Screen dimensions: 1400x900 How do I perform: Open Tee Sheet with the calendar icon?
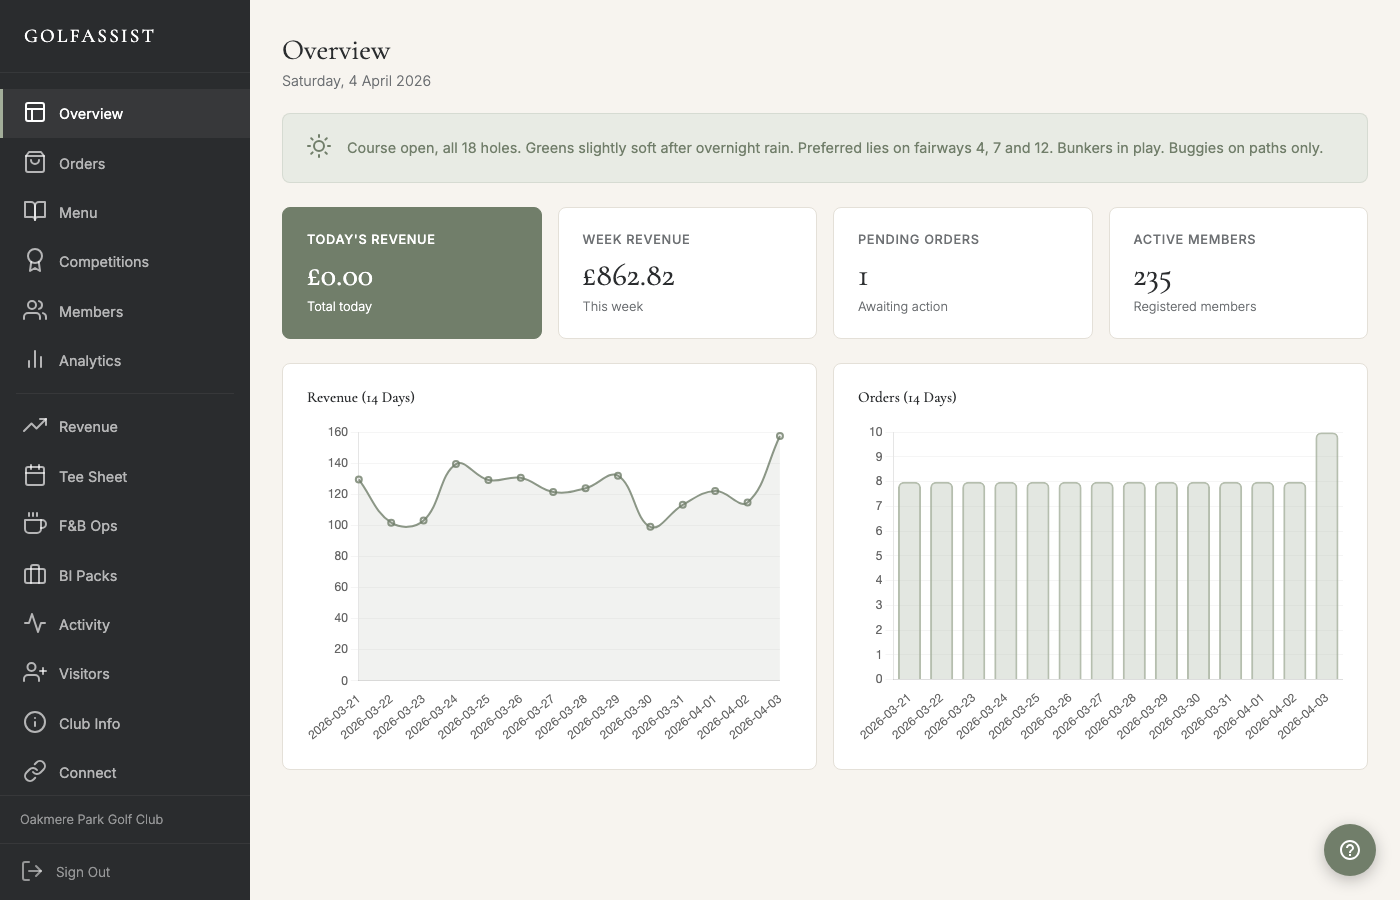coord(35,476)
